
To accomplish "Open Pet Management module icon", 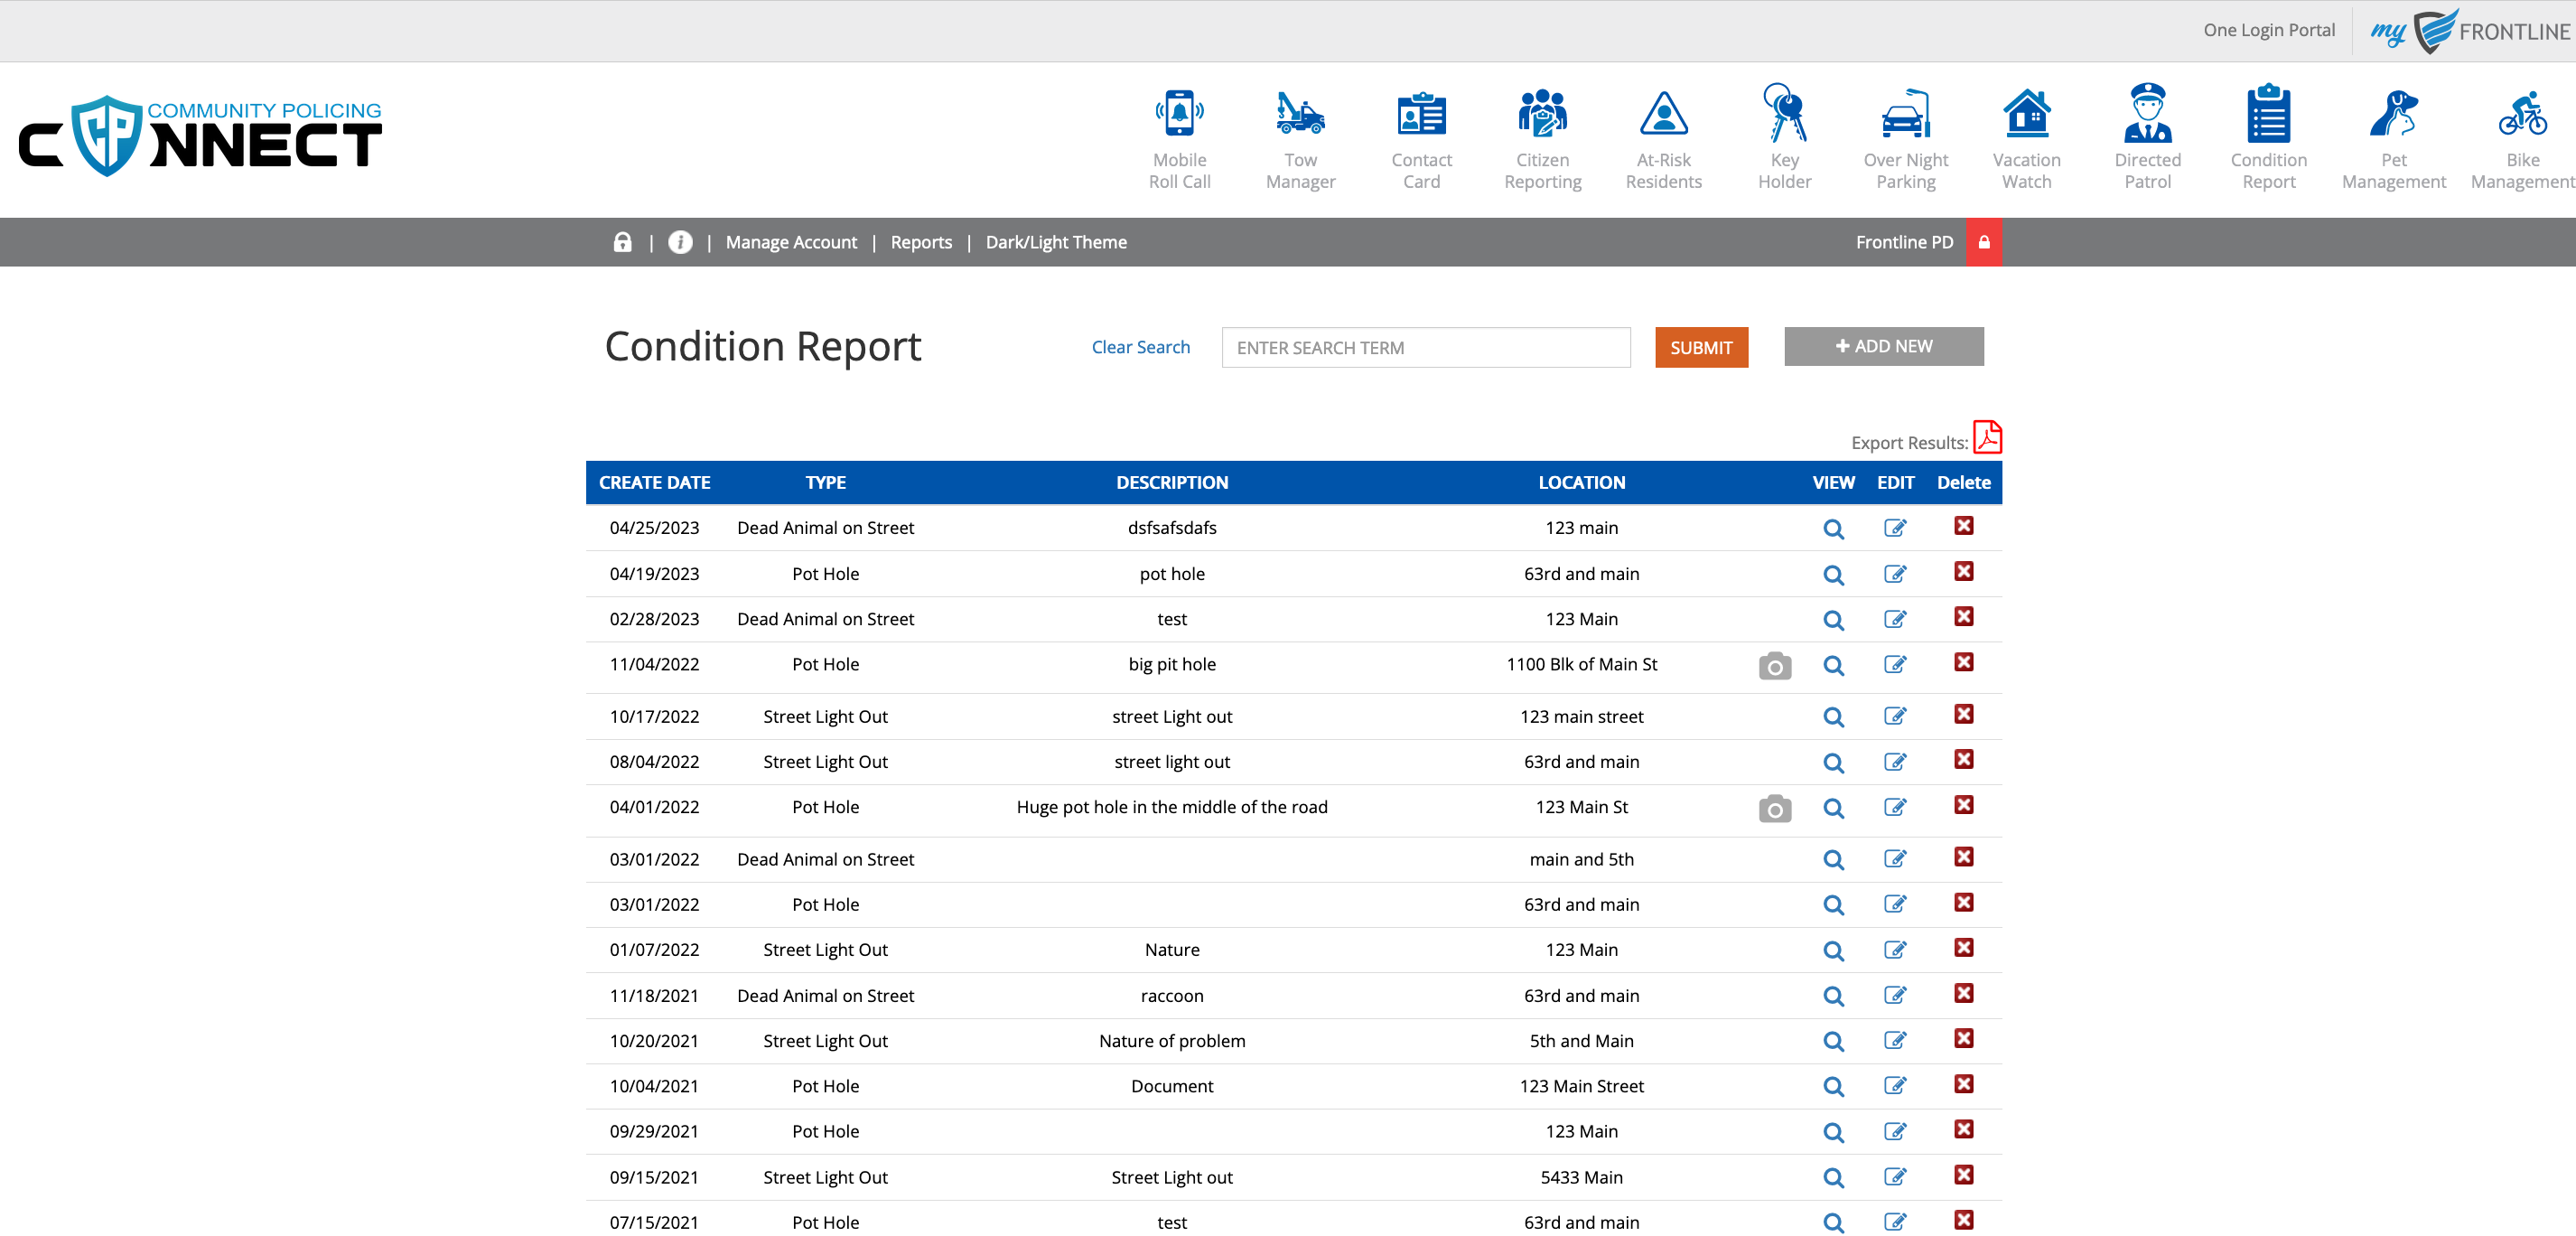I will [2393, 115].
